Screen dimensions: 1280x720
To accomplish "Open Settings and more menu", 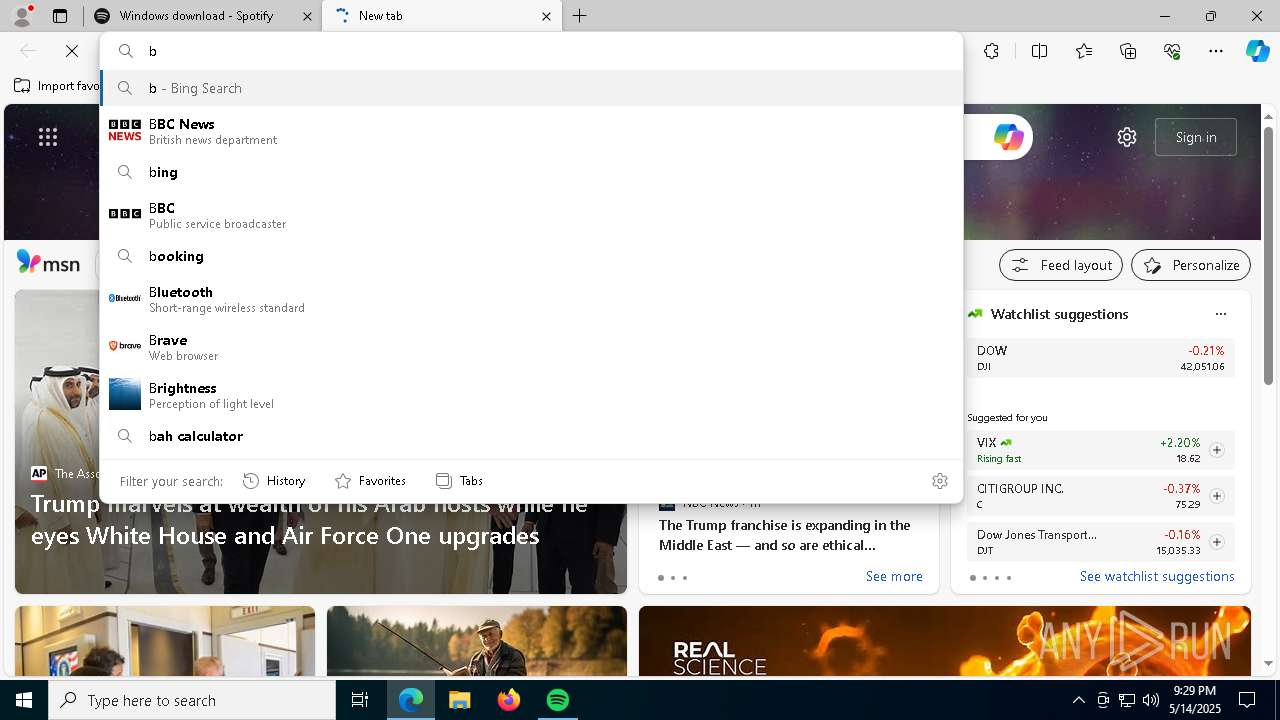I will click(1216, 51).
